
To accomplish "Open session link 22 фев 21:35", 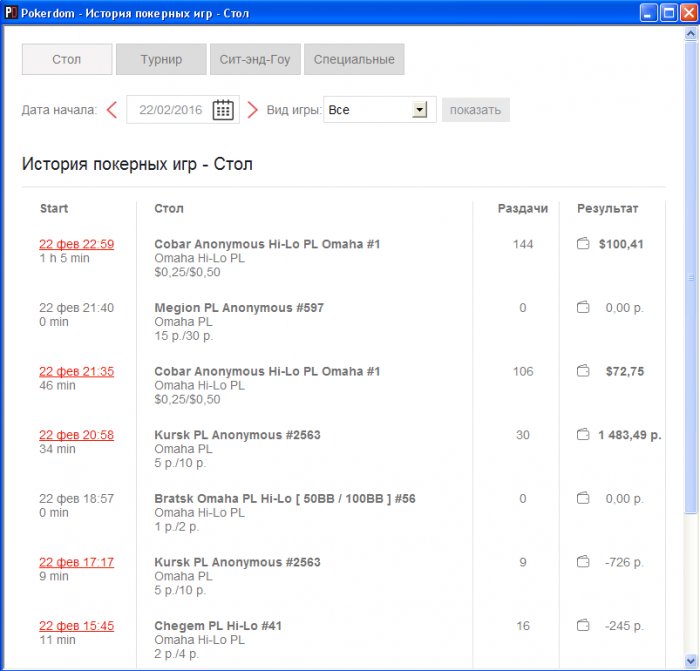I will (76, 371).
